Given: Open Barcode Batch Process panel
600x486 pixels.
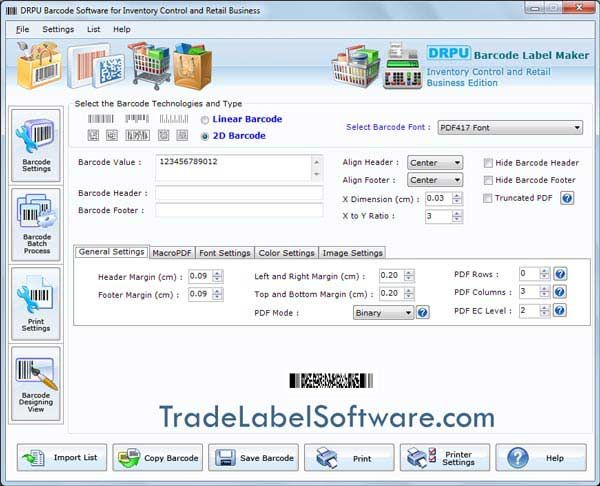Looking at the screenshot, I should pyautogui.click(x=36, y=225).
